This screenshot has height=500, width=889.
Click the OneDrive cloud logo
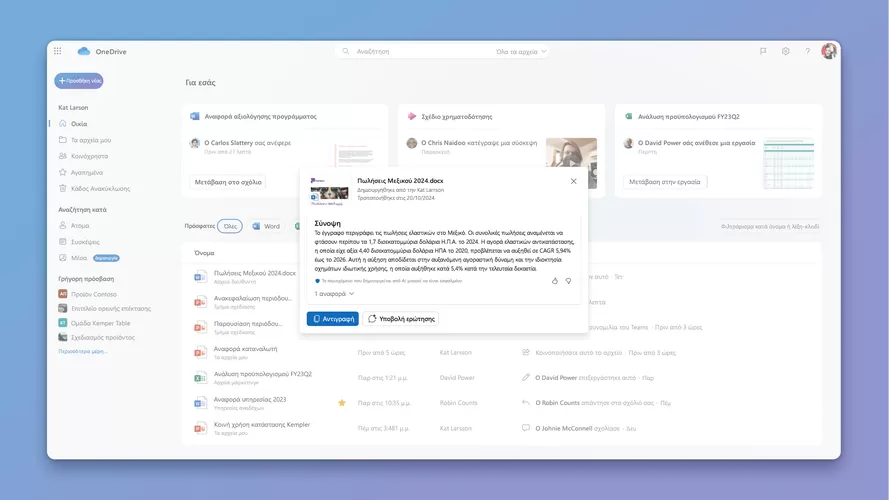point(84,51)
